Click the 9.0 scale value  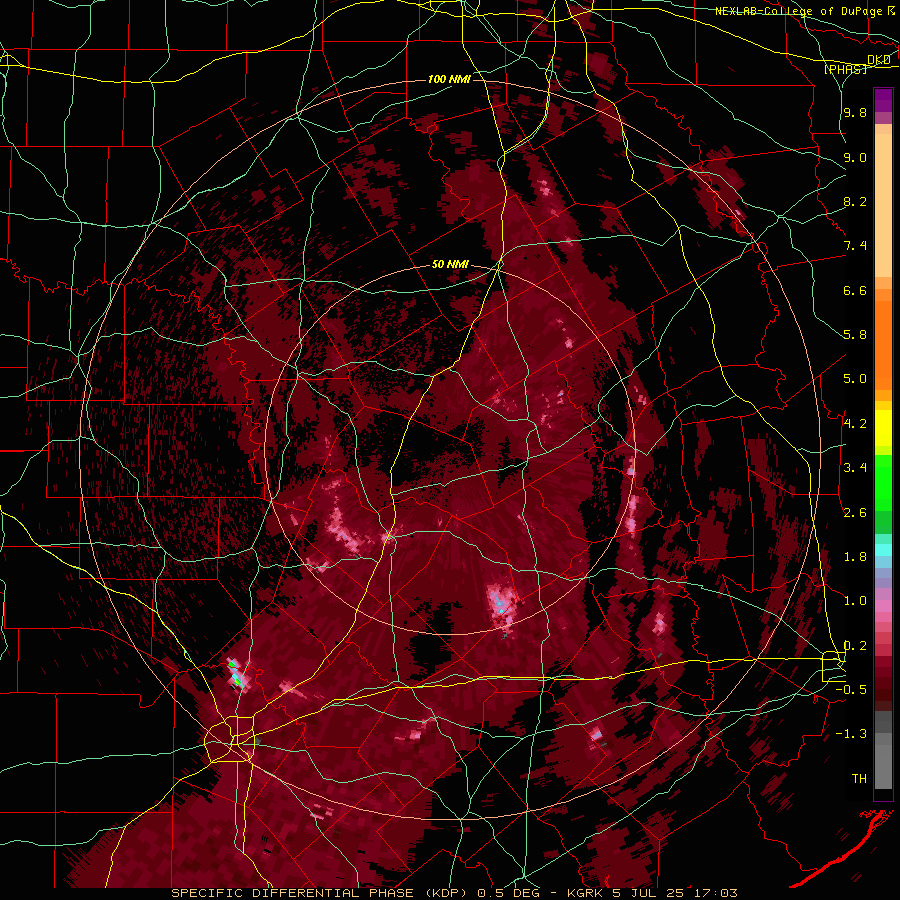click(855, 158)
